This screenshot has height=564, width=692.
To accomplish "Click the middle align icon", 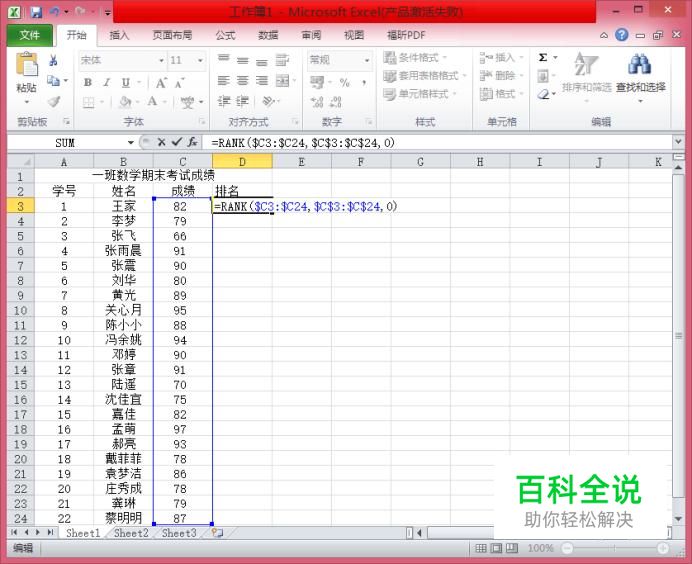I will click(243, 60).
